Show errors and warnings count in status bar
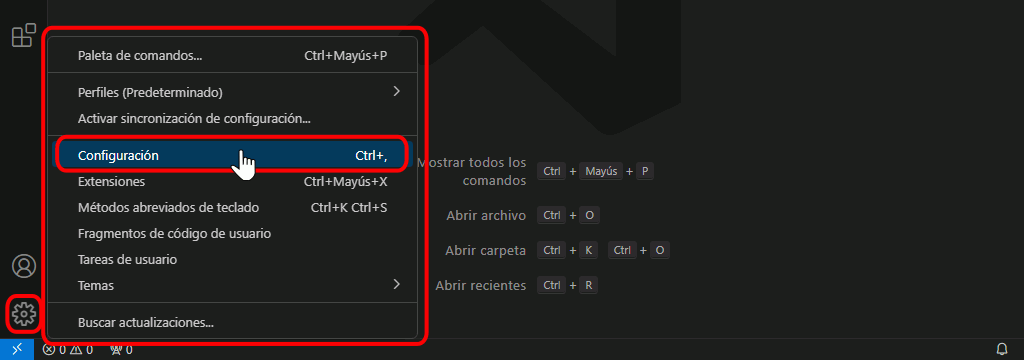The image size is (1024, 360). click(67, 350)
